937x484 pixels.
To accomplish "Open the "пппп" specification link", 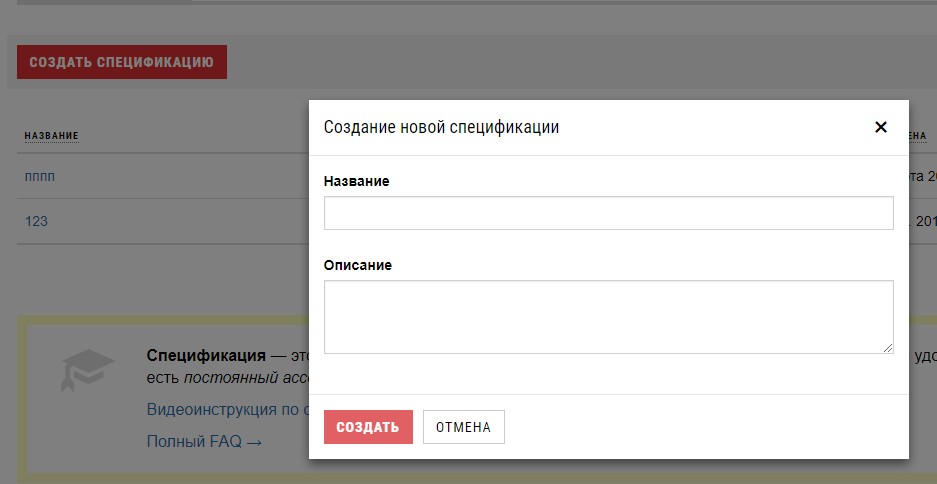I will (x=40, y=176).
